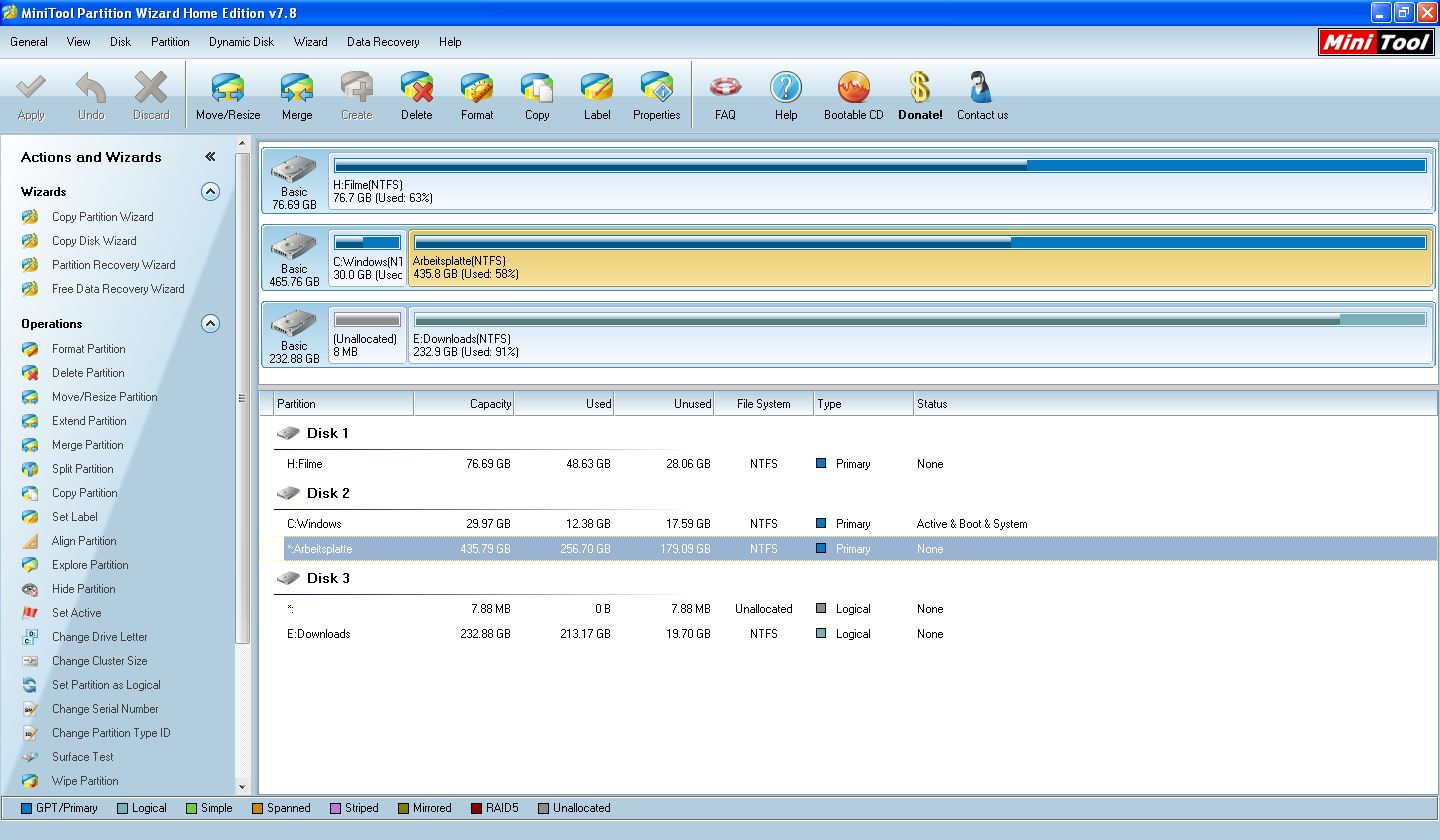Open the Dynamic Disk menu

(241, 42)
